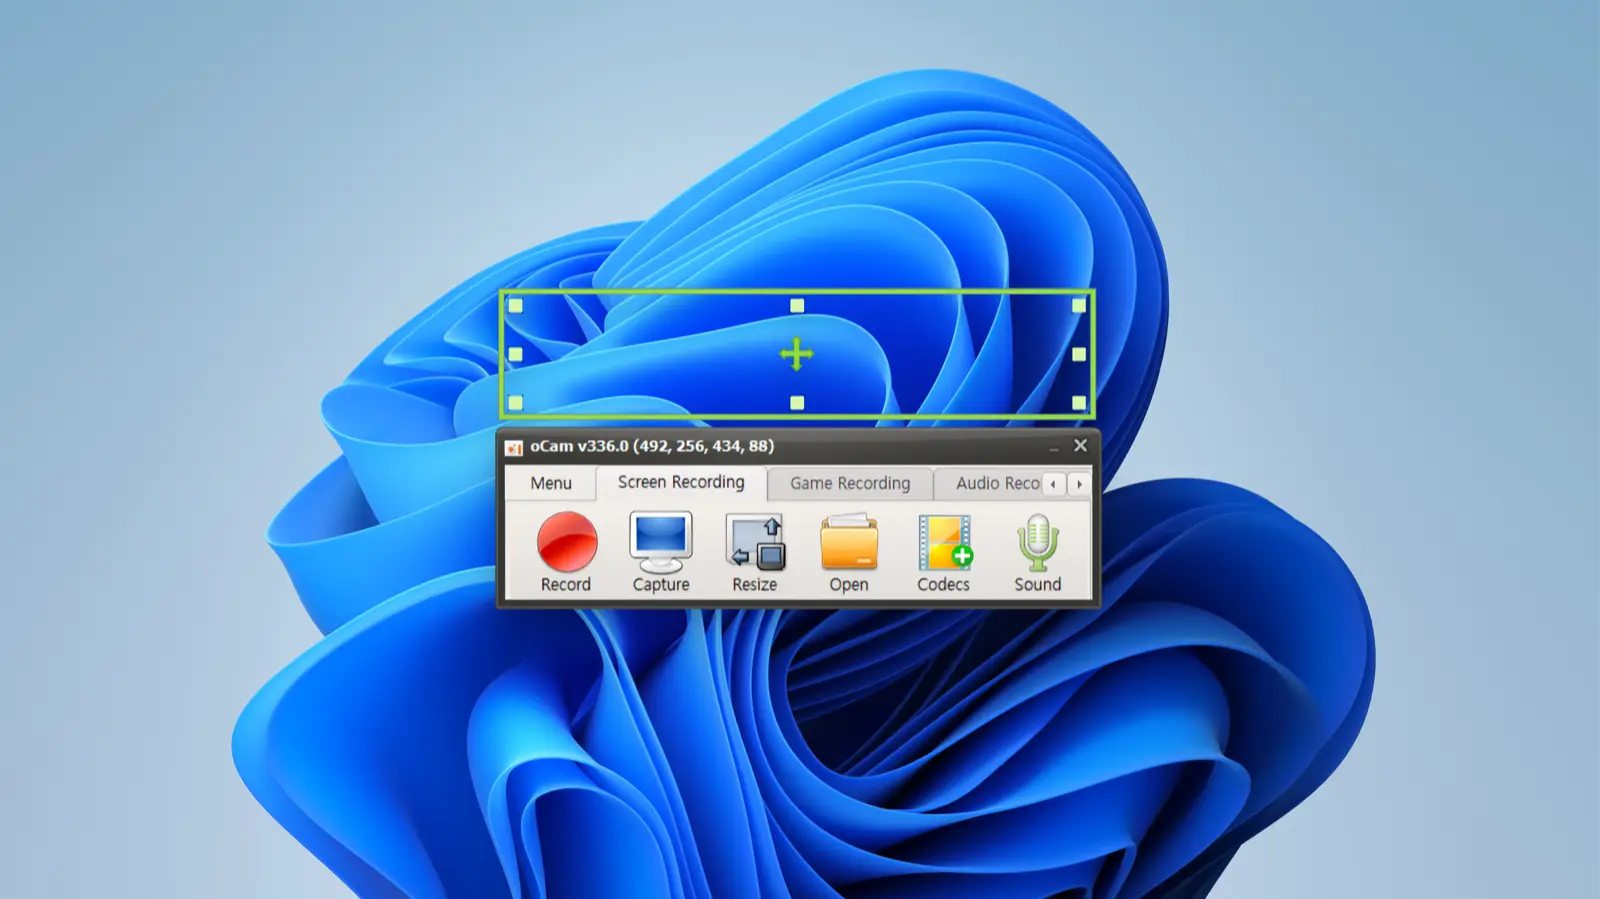The image size is (1600, 899).
Task: Close the oCam window
Action: 1080,446
